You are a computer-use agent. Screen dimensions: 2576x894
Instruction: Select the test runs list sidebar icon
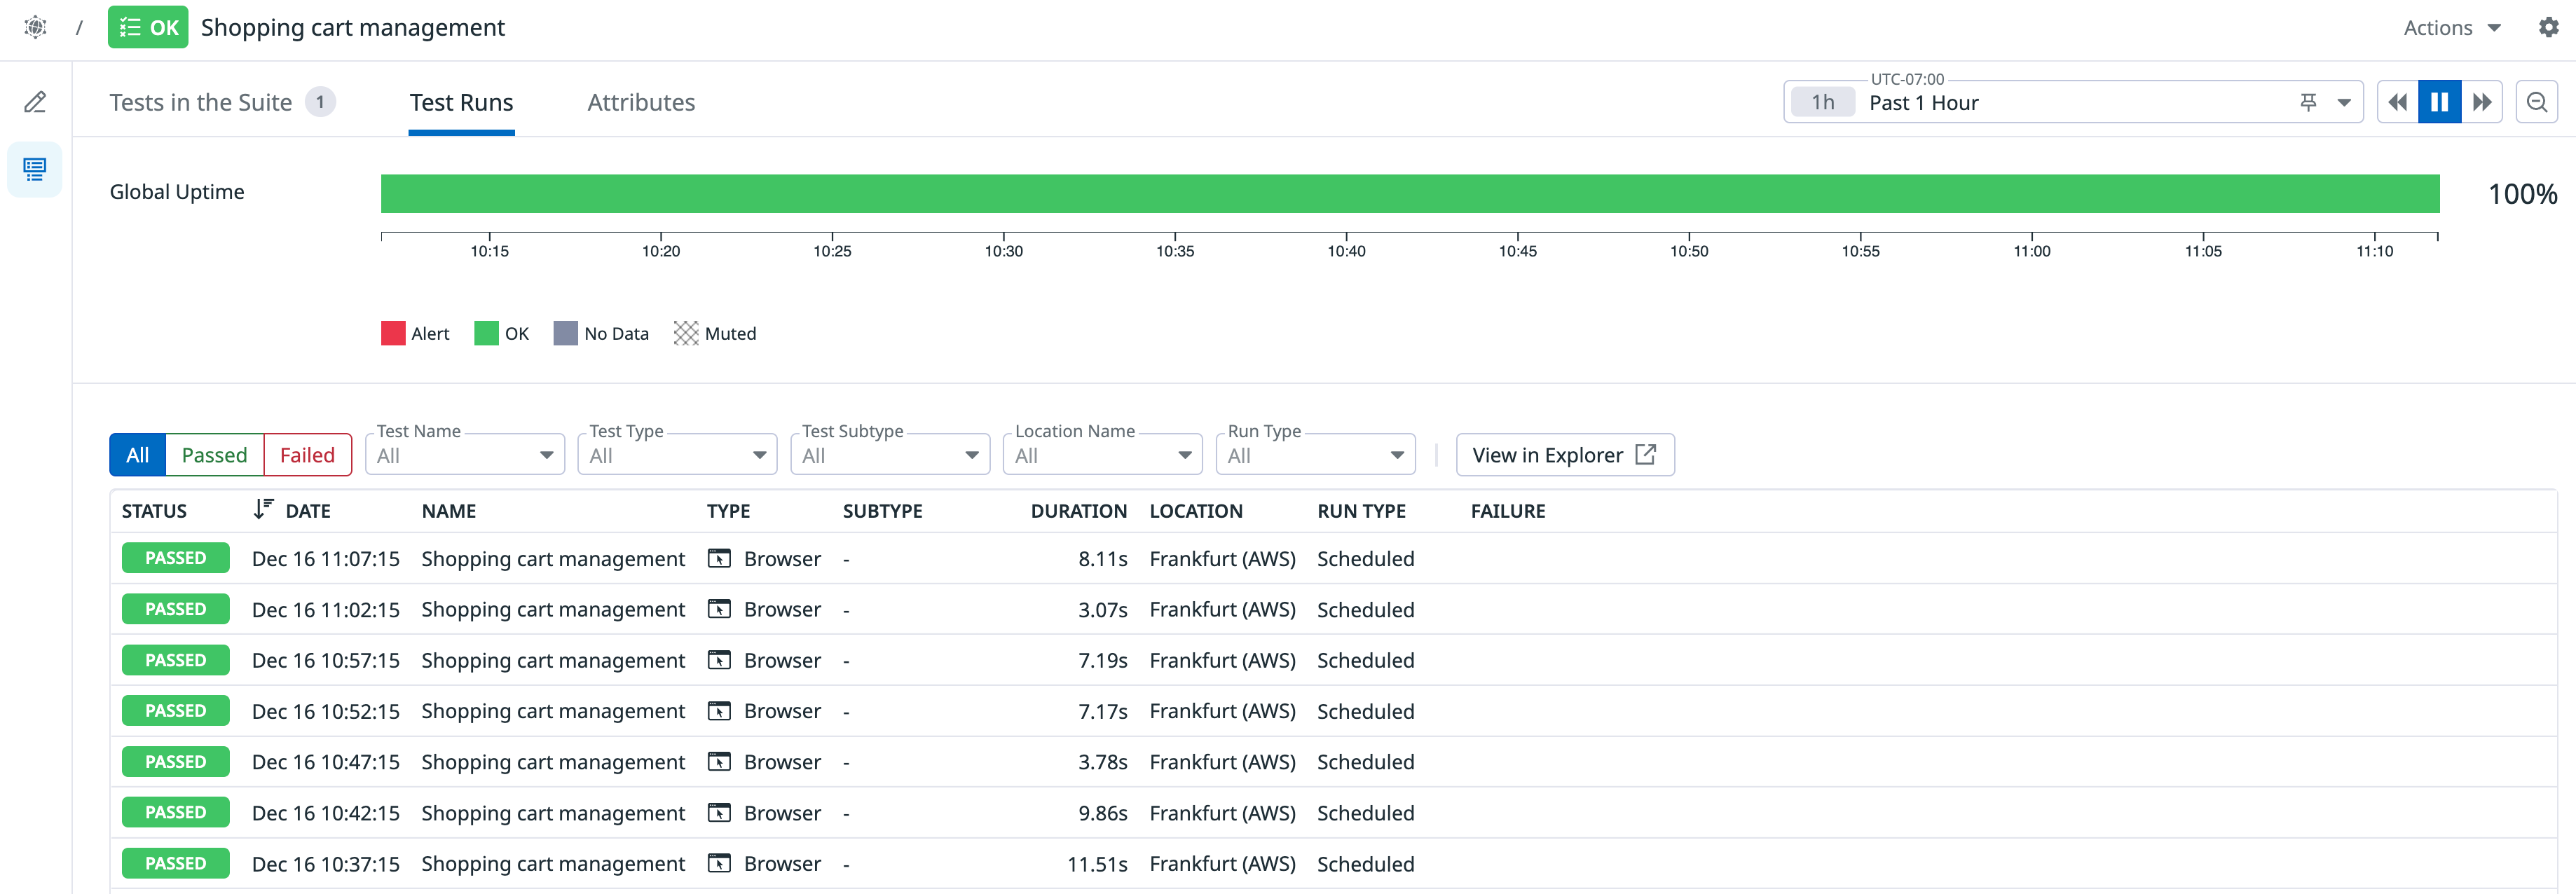coord(35,169)
